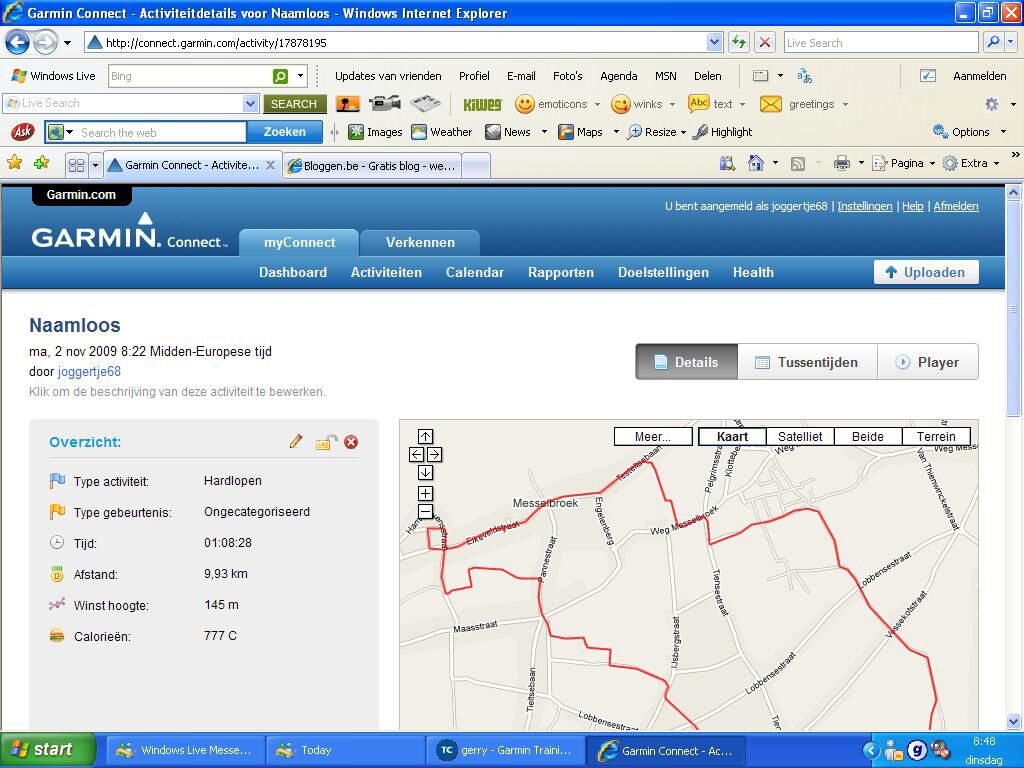
Task: Open the Favorites star in toolbar
Action: pos(15,164)
